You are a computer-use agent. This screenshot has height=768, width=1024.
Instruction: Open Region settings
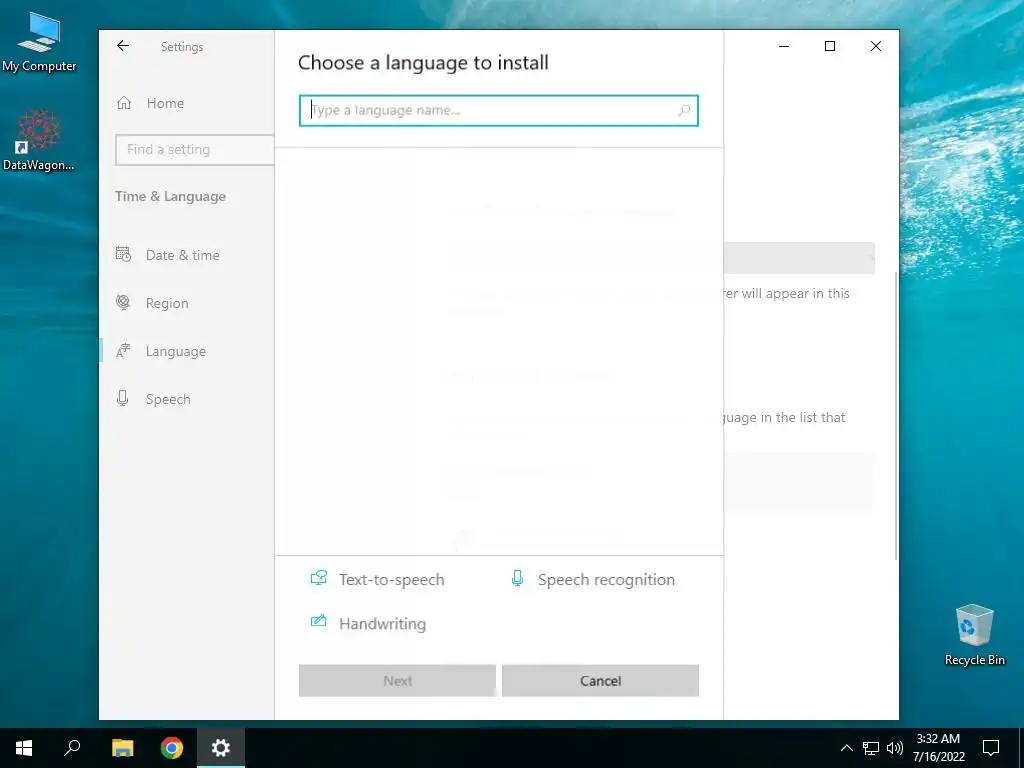click(x=167, y=303)
